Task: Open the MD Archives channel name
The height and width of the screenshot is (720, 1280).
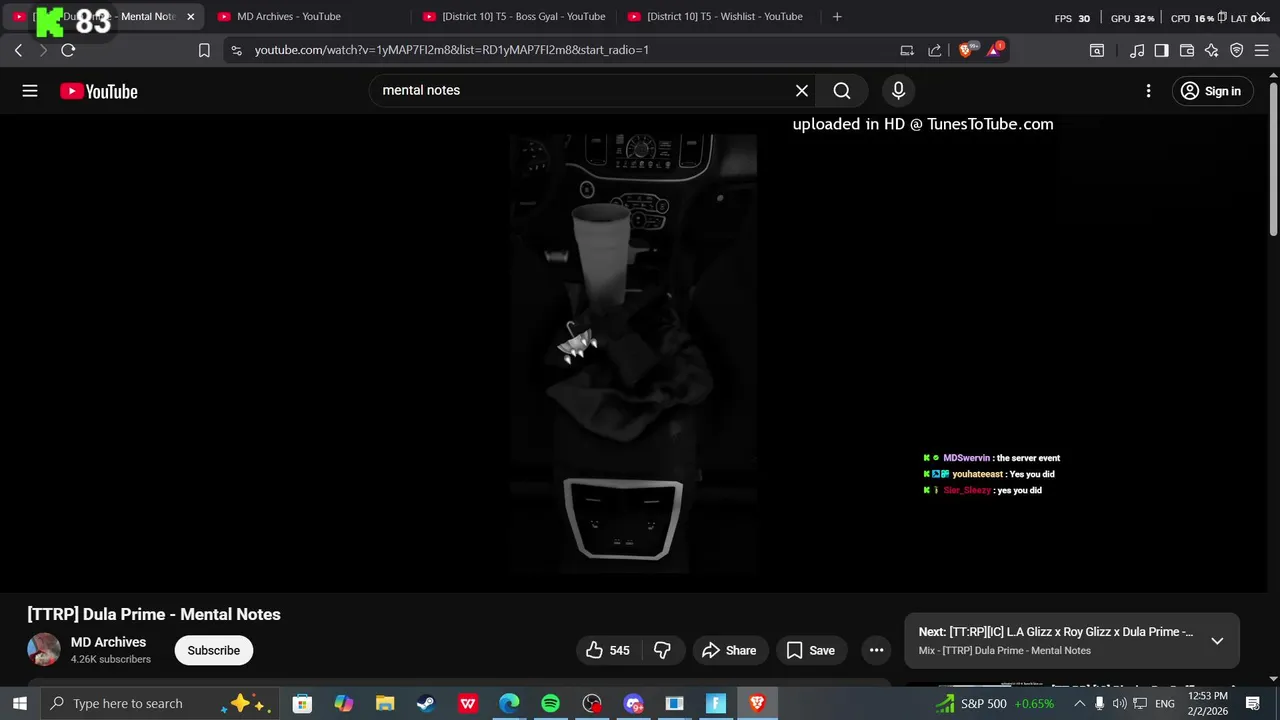Action: (x=108, y=642)
